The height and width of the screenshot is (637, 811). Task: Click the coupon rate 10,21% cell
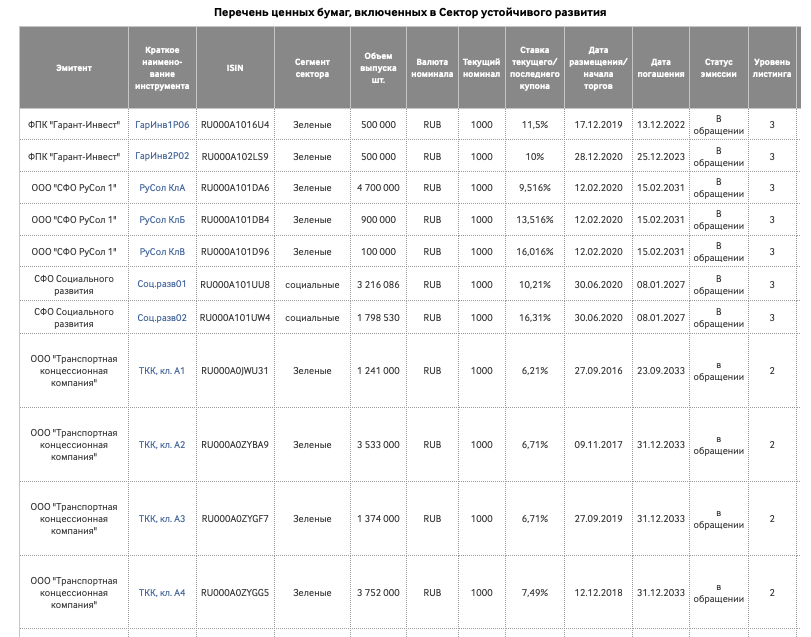(534, 284)
